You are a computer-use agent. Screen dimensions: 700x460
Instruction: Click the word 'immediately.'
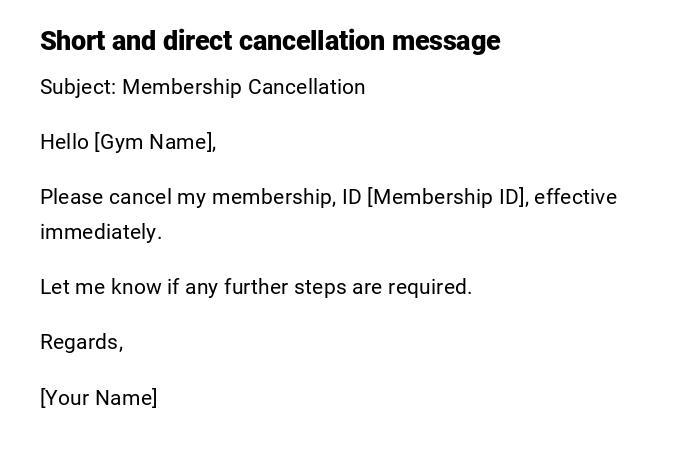click(x=101, y=232)
